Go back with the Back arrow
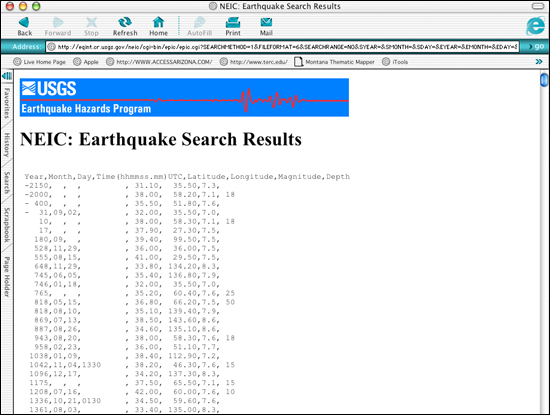The height and width of the screenshot is (415, 550). tap(24, 26)
